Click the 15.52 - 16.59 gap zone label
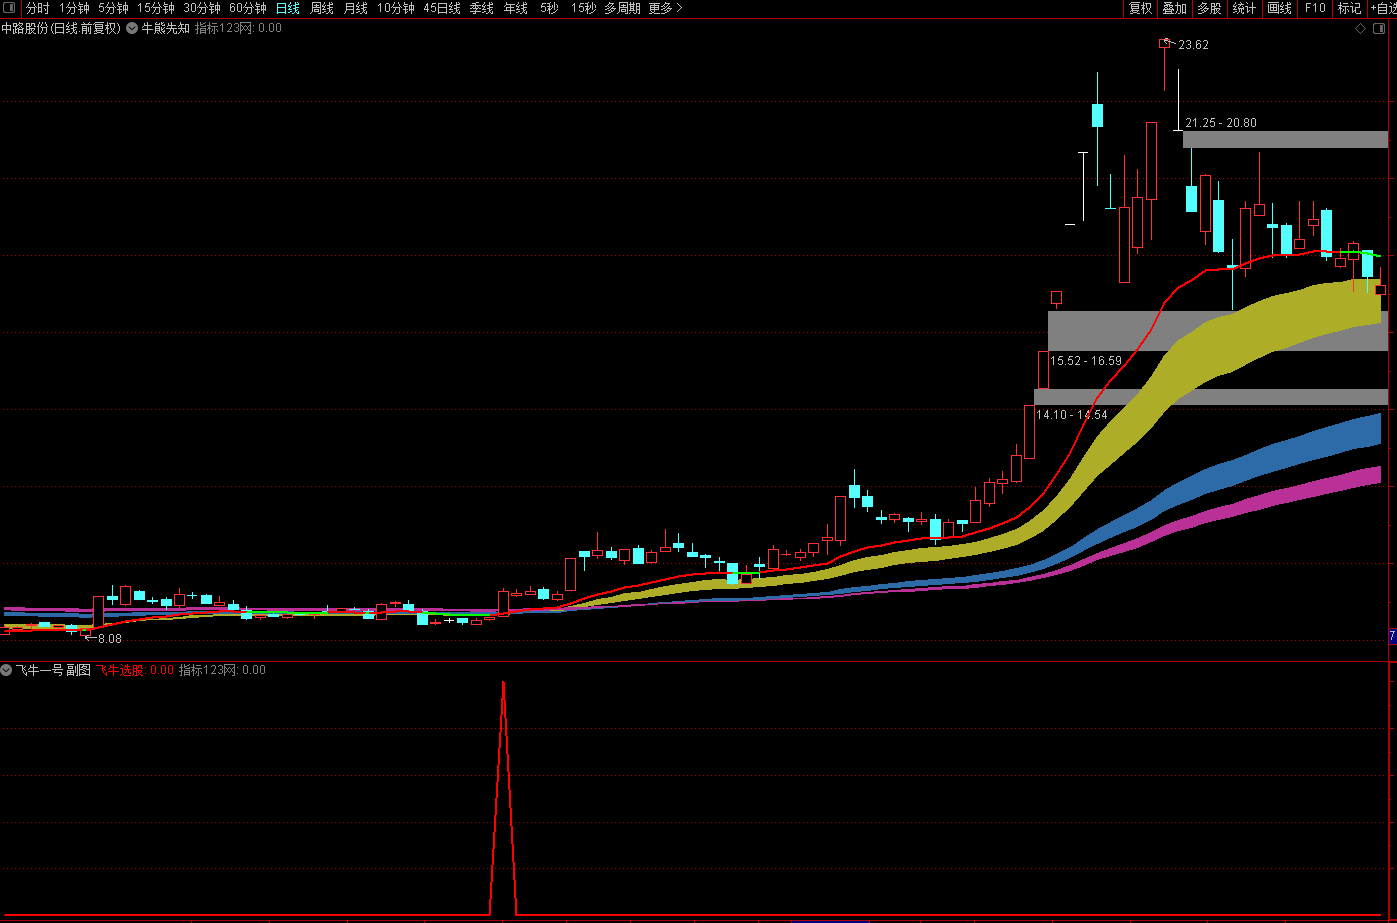This screenshot has width=1397, height=923. point(1086,361)
